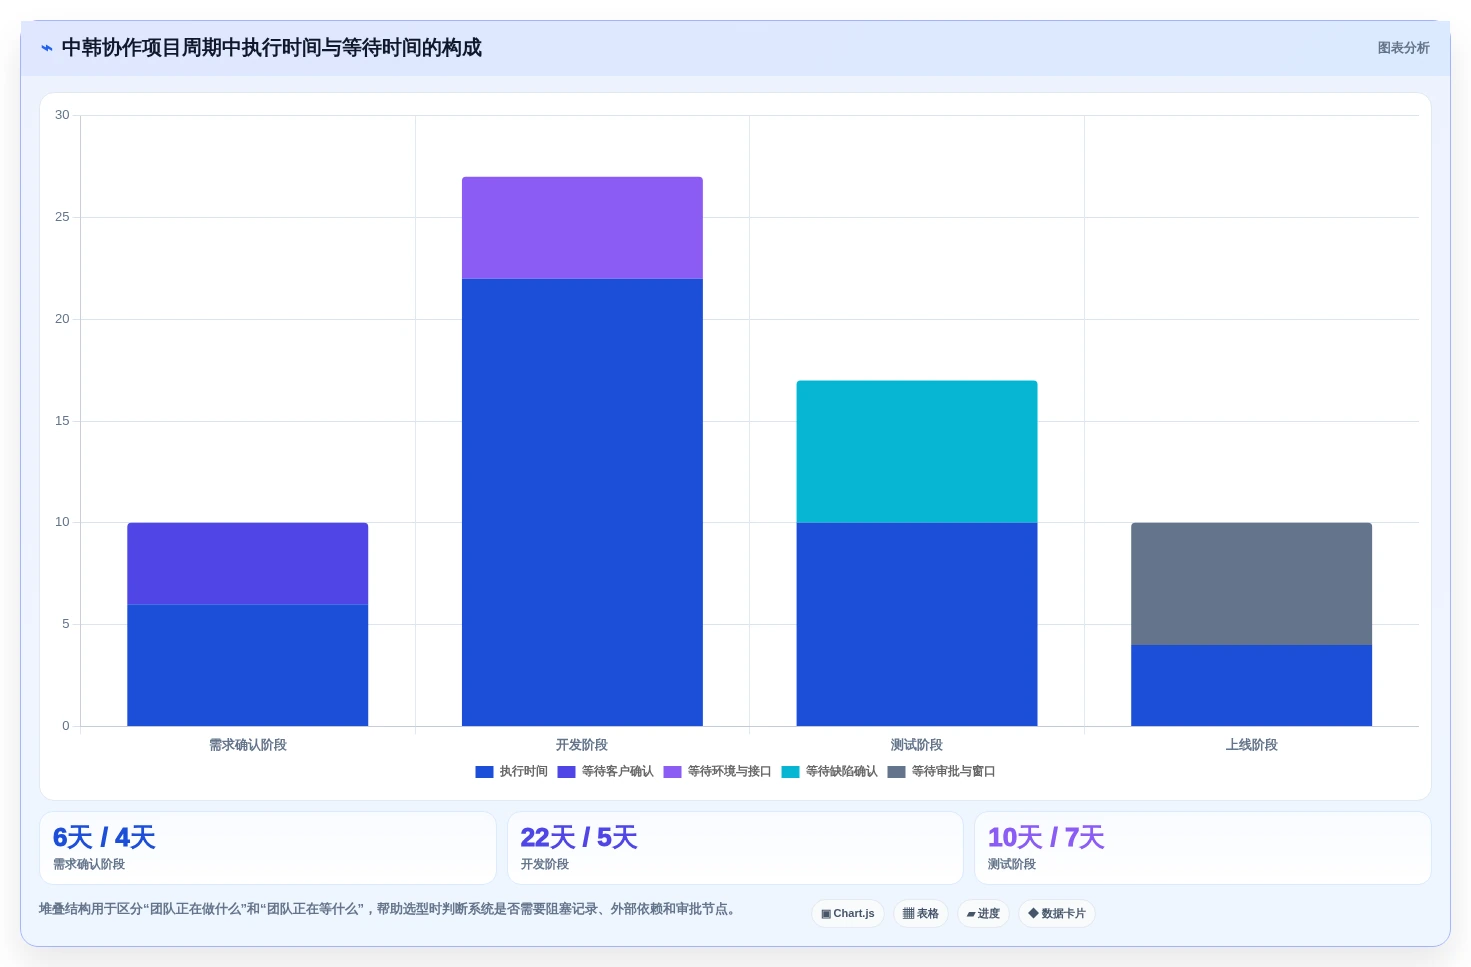Click the blue 执行时间 bar in 测试阶段
The image size is (1471, 967).
[x=917, y=624]
